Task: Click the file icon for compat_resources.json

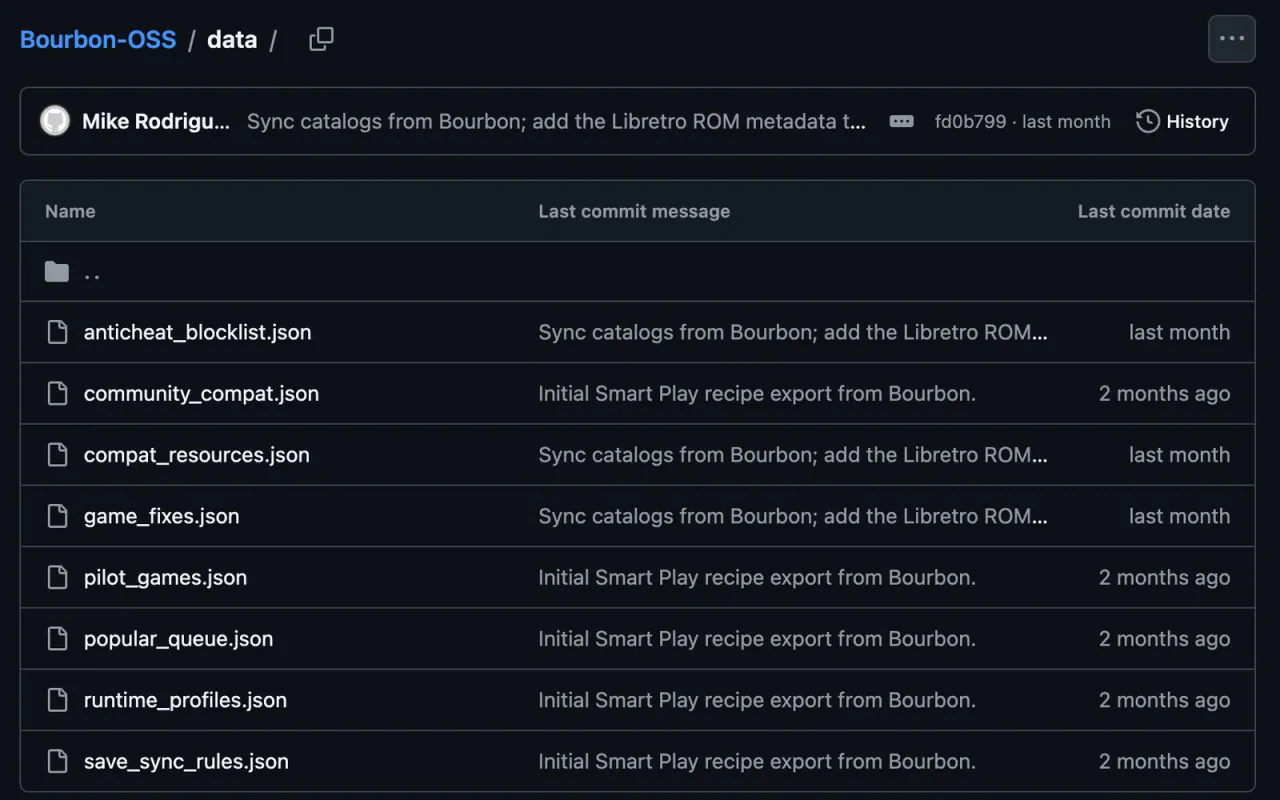Action: pyautogui.click(x=57, y=455)
